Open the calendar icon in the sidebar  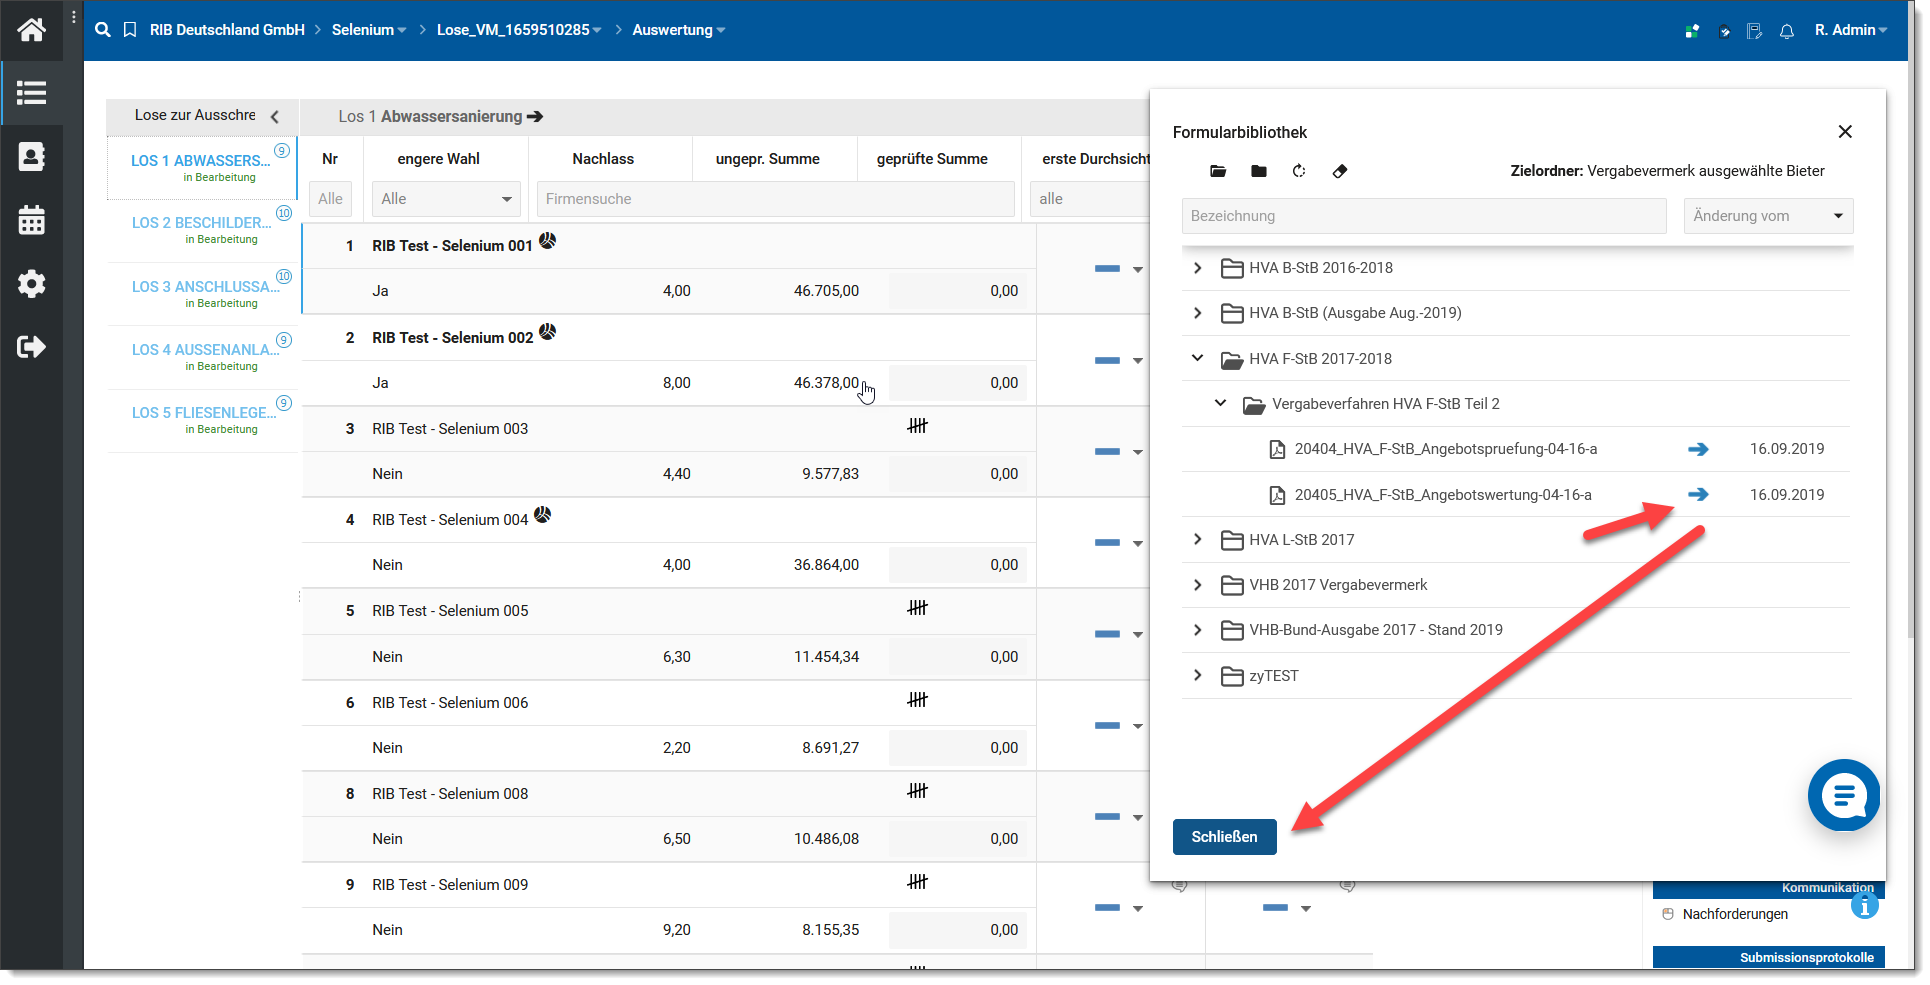click(32, 220)
